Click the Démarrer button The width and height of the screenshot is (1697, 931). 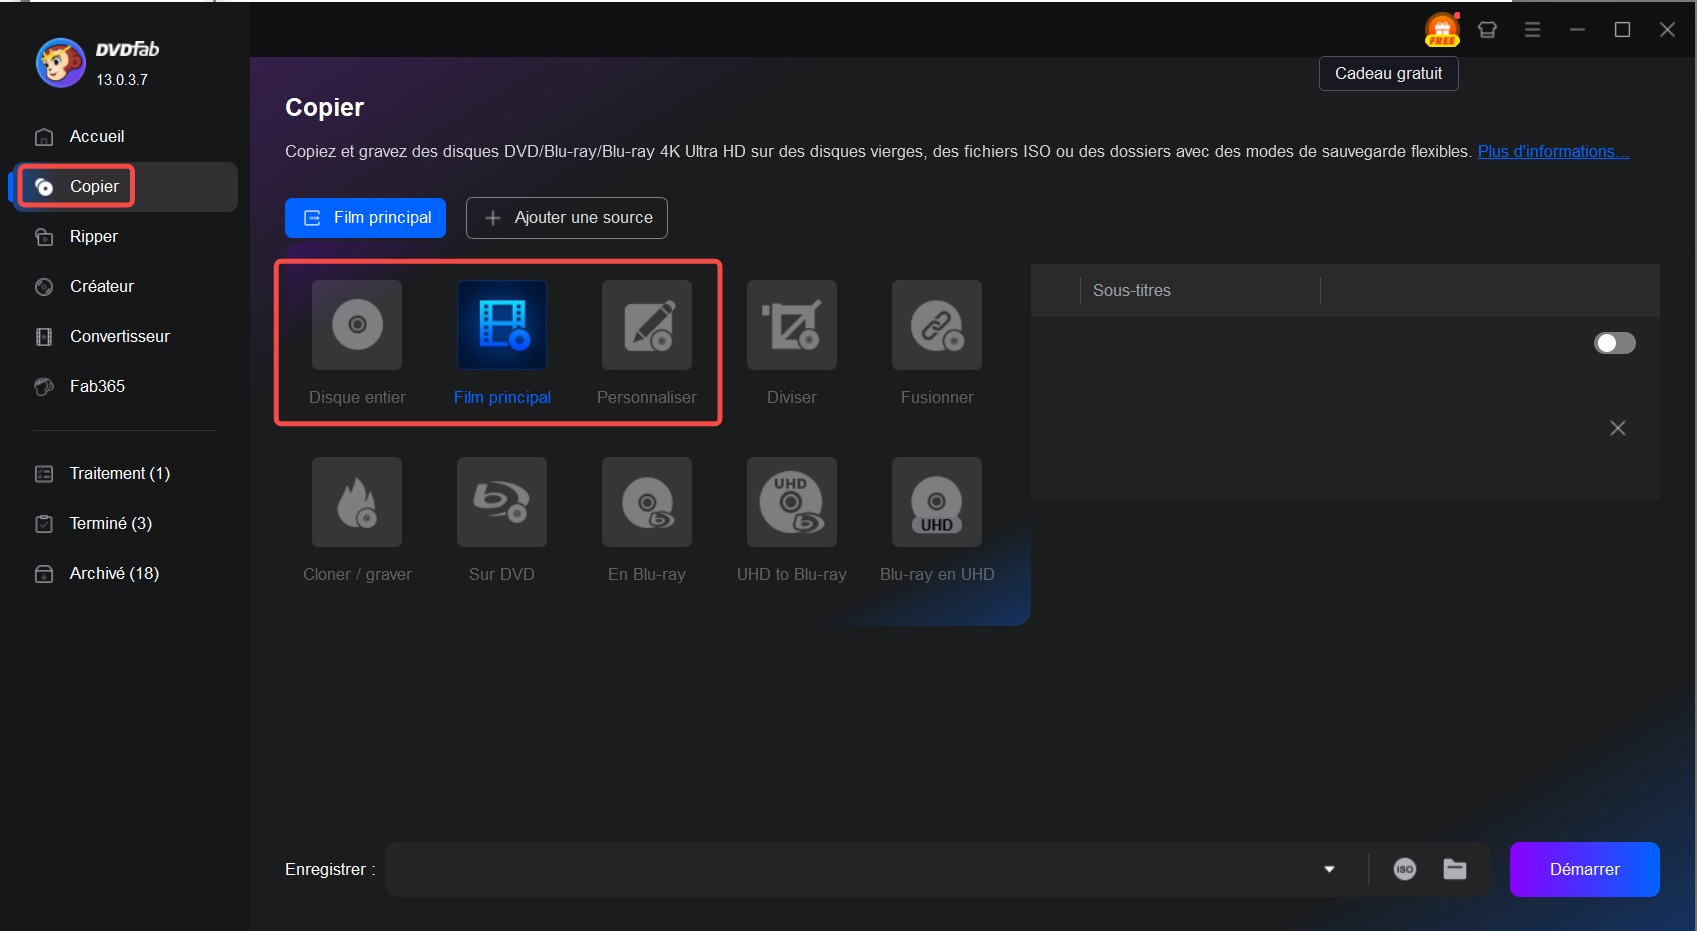coord(1584,869)
